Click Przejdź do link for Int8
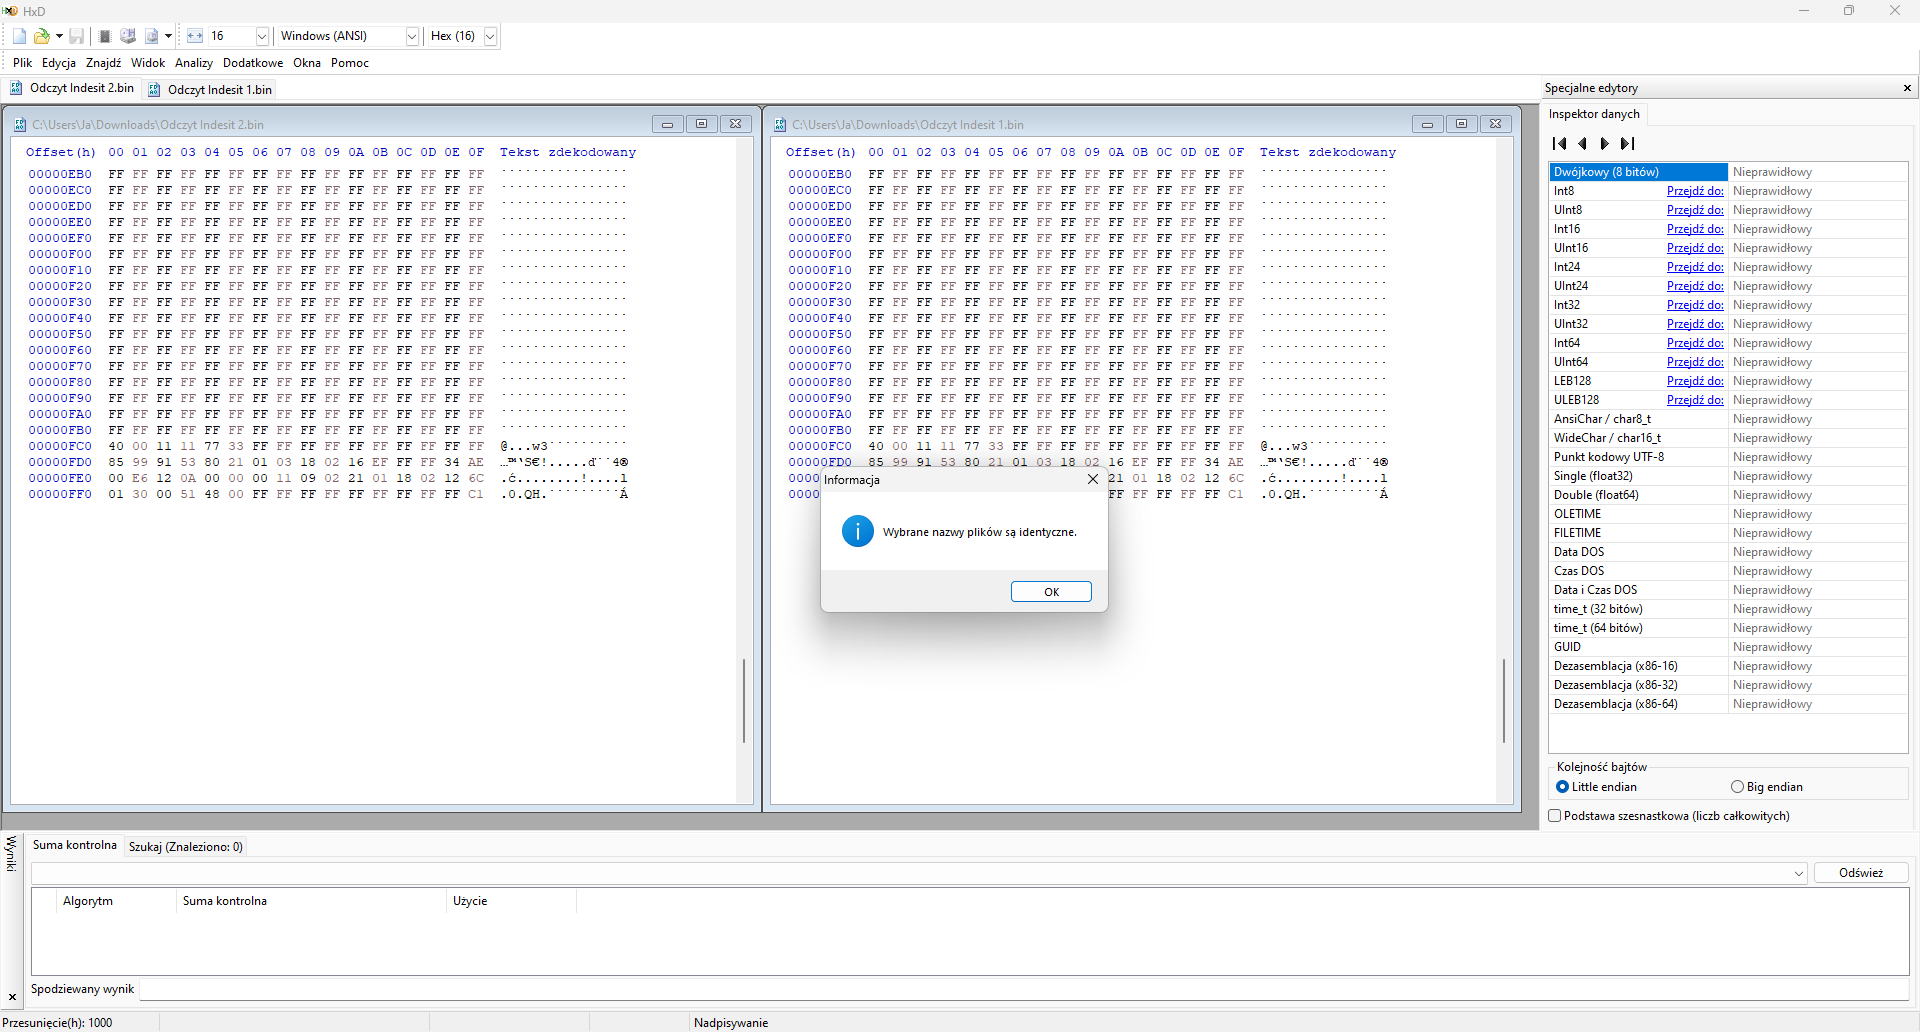 pos(1695,191)
